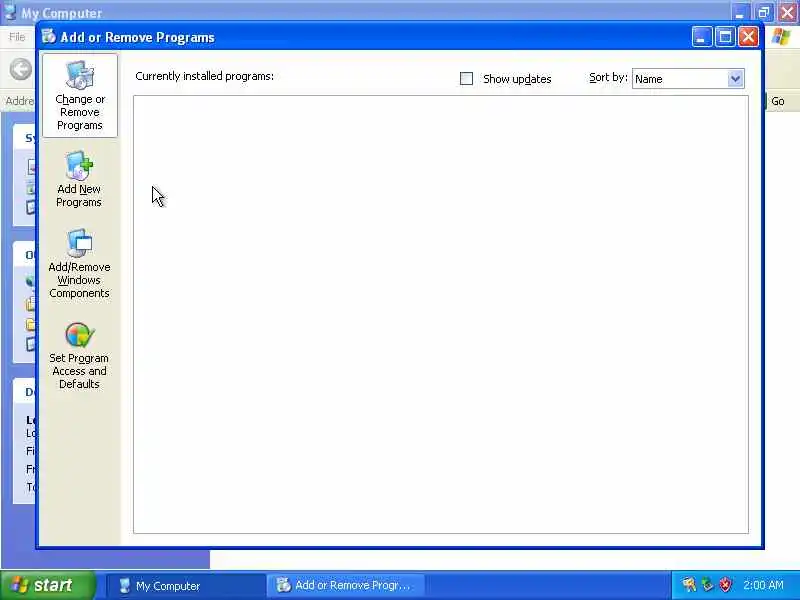800x600 pixels.
Task: Click the first system tray icon
Action: (689, 585)
